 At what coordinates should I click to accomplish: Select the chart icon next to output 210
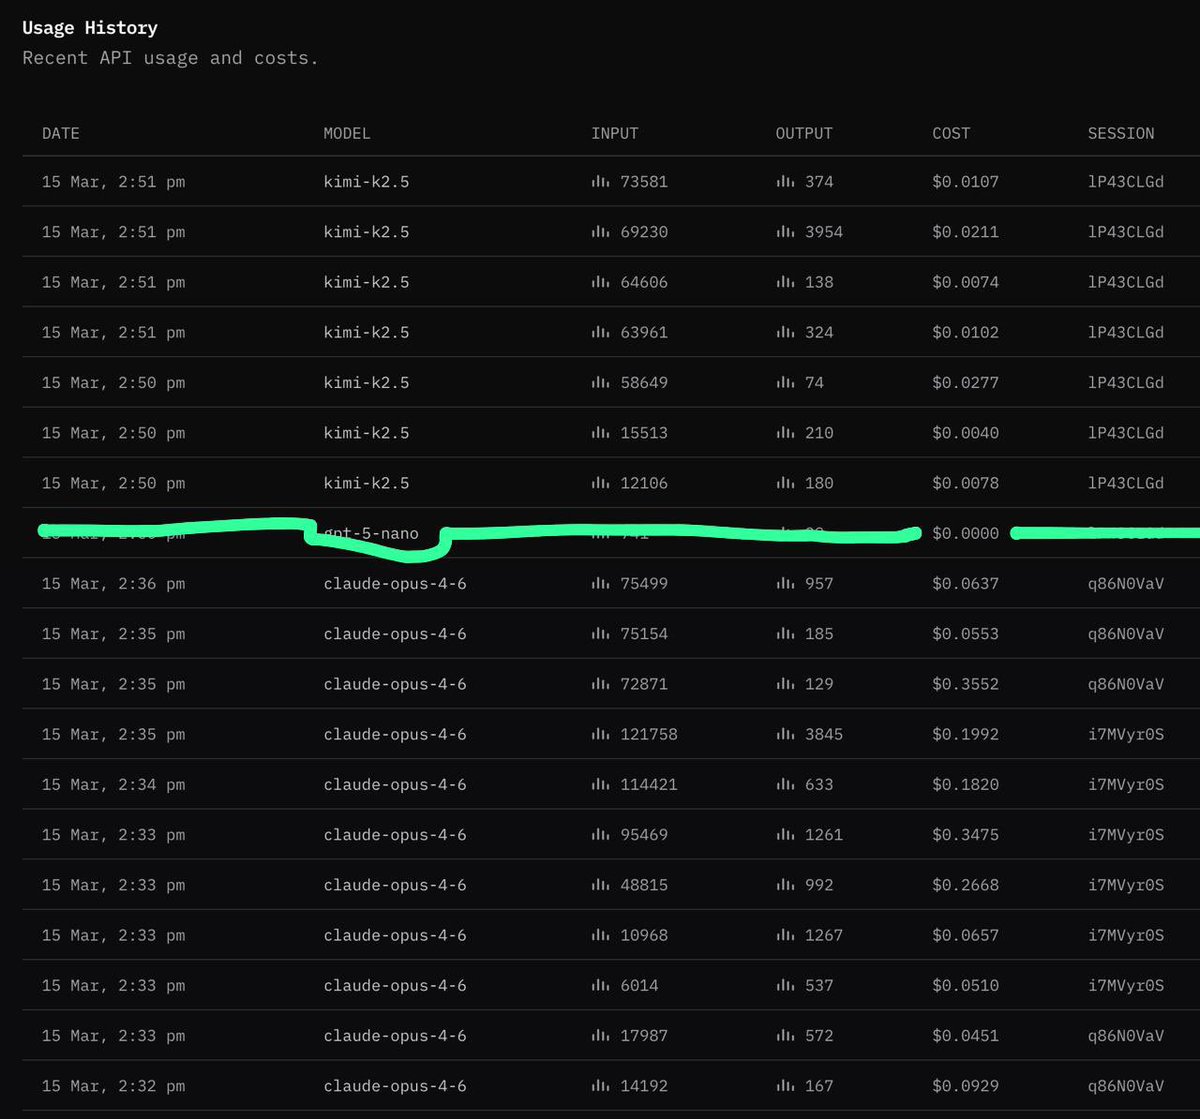point(785,433)
